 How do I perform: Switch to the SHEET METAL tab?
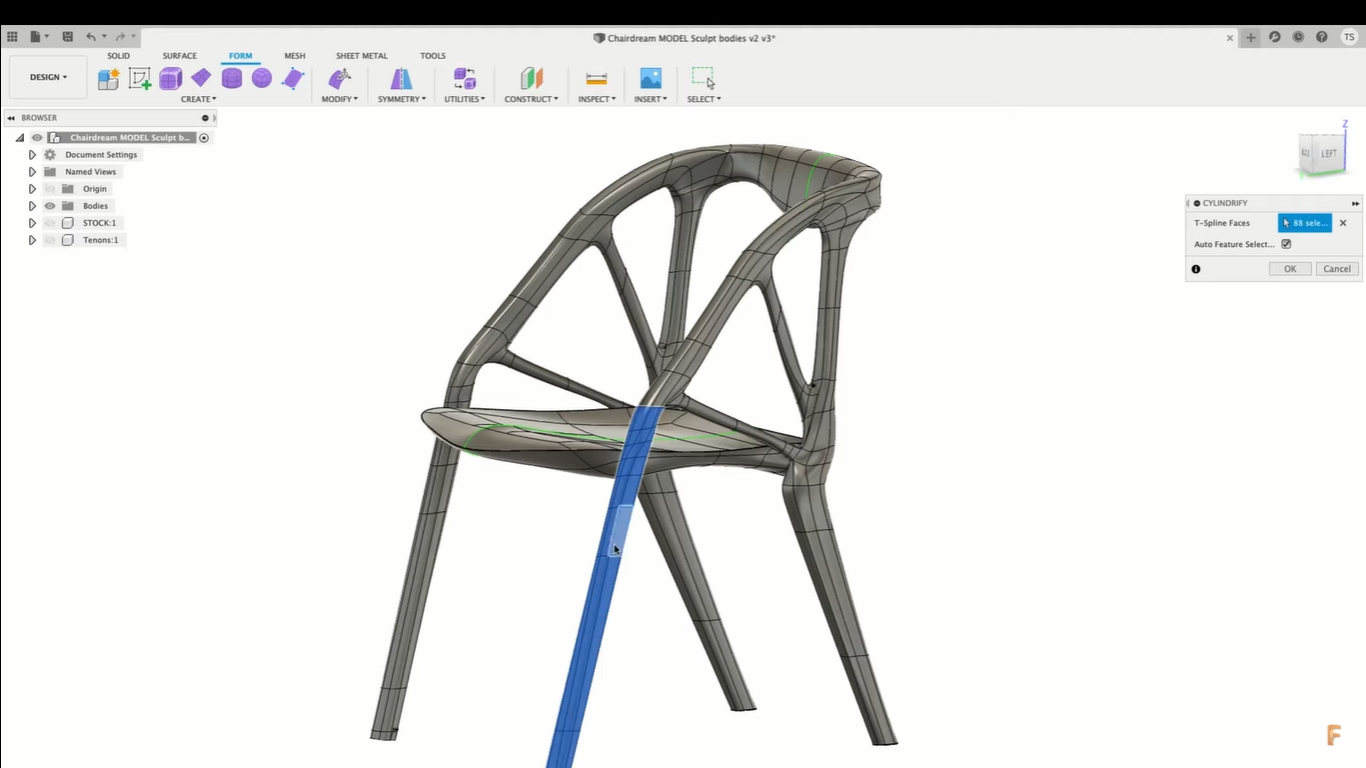(x=361, y=55)
